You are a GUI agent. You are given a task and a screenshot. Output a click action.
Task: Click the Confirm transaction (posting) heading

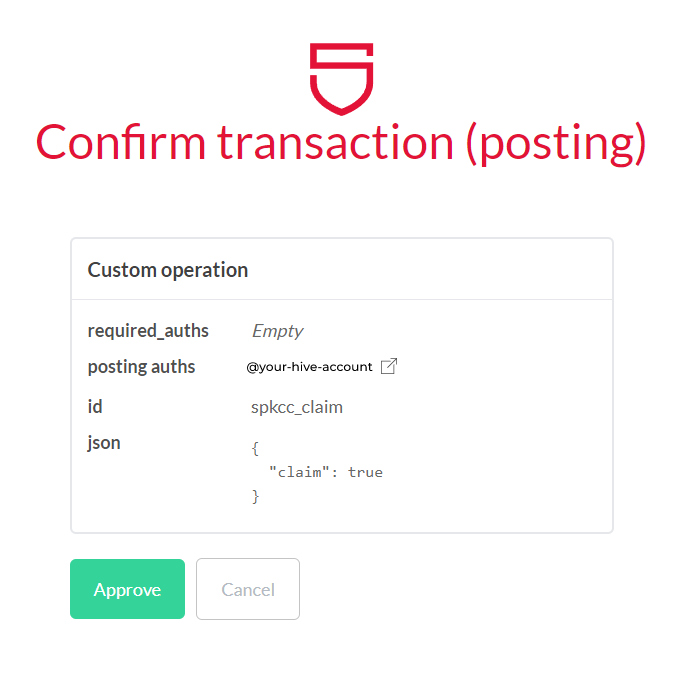(x=341, y=143)
